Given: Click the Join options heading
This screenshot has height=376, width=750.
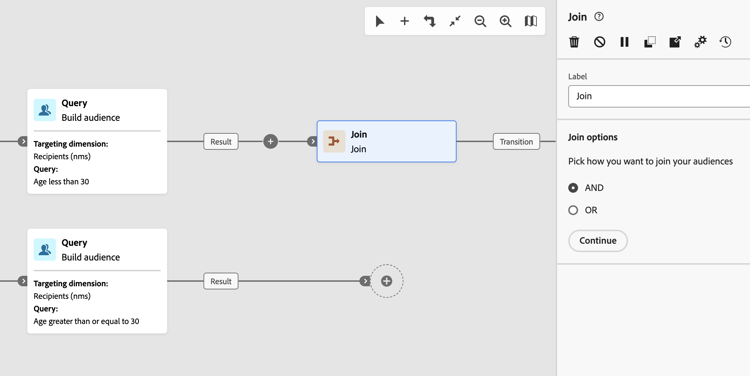Looking at the screenshot, I should [x=593, y=137].
